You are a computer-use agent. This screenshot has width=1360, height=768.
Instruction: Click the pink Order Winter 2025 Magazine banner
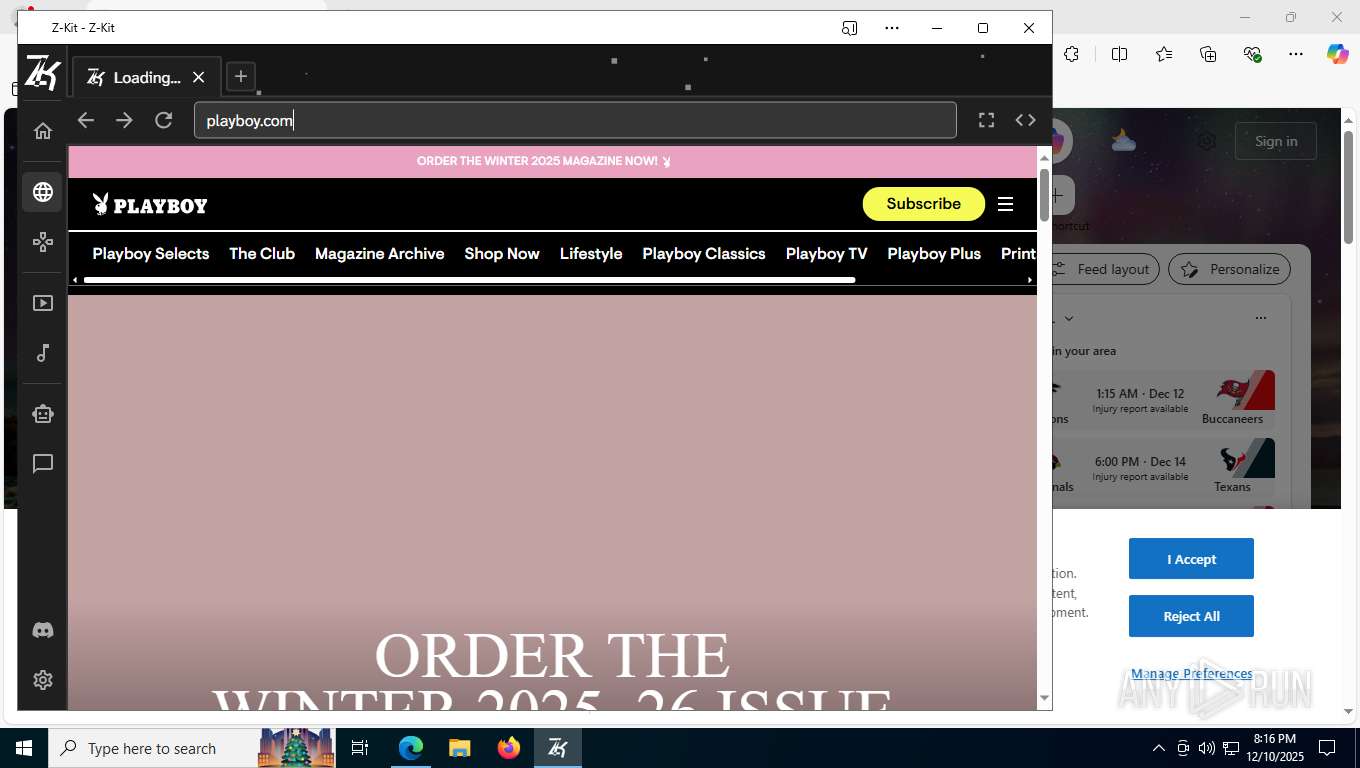point(552,161)
